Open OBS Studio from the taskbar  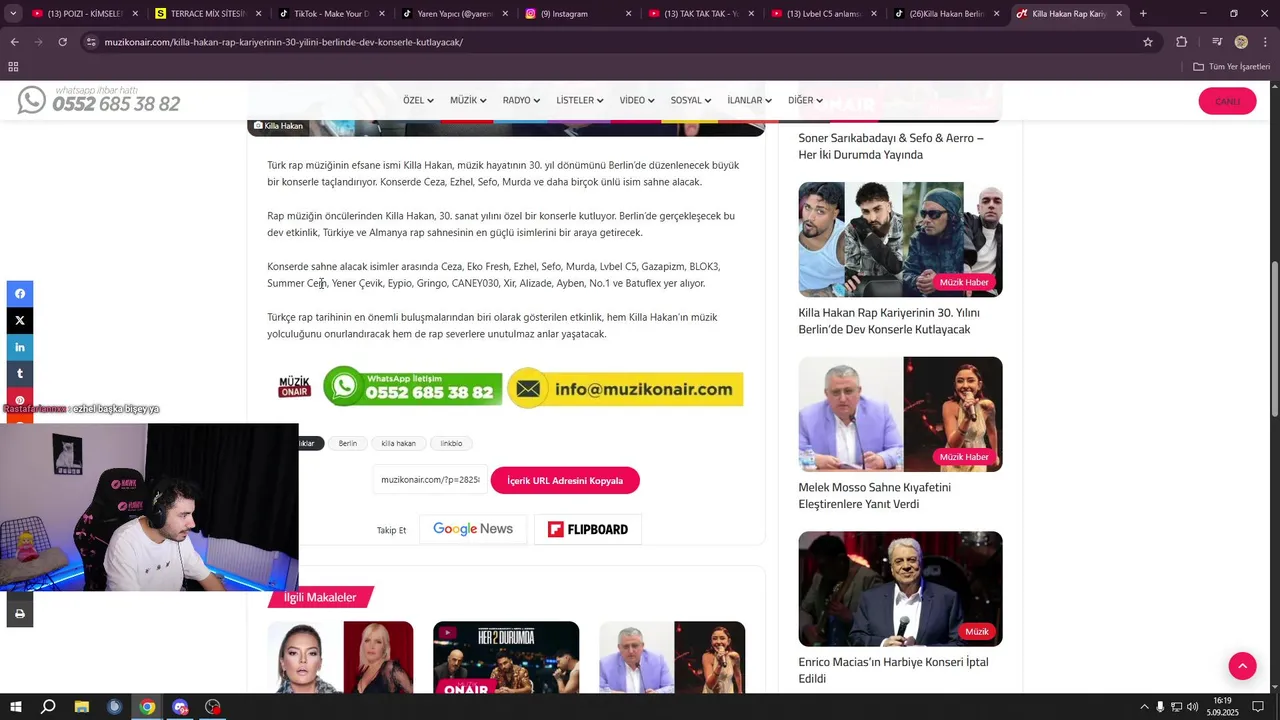point(213,707)
